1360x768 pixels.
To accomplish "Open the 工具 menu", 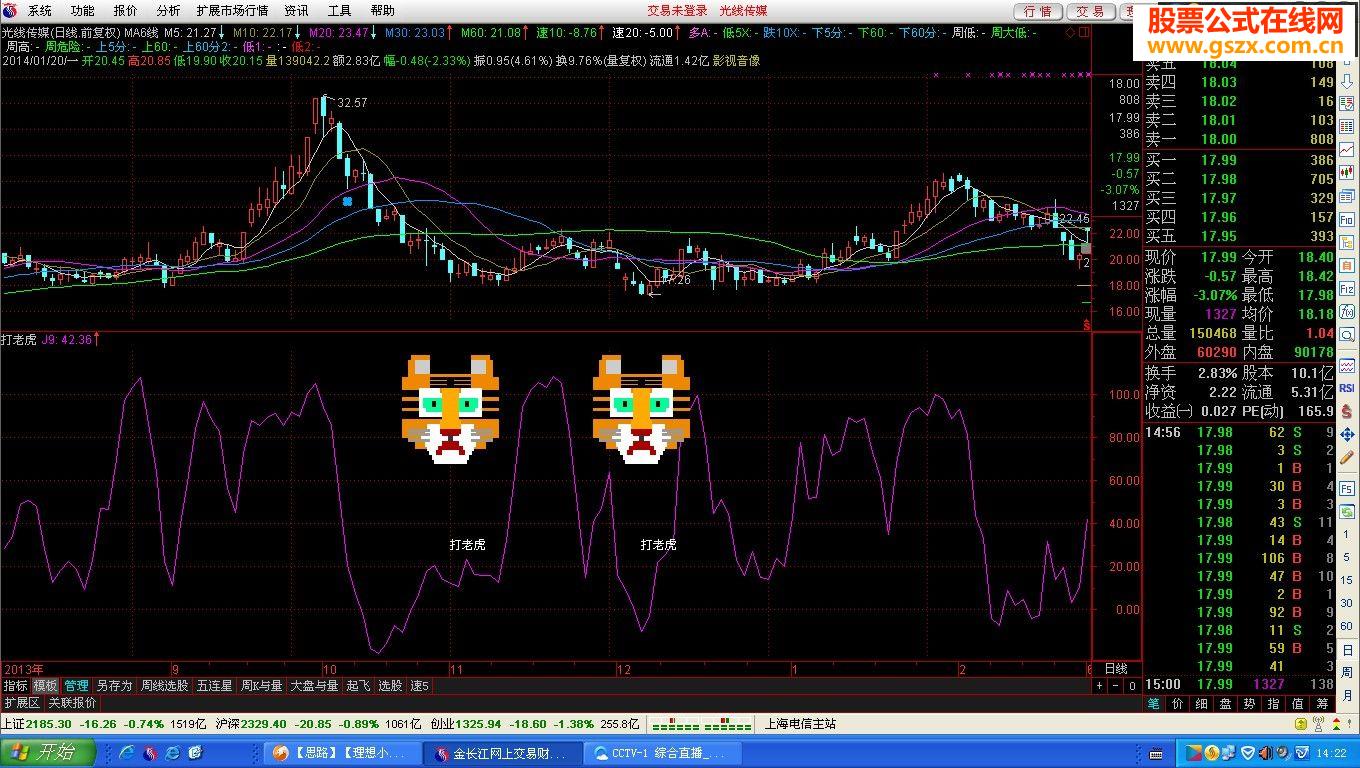I will tap(340, 11).
